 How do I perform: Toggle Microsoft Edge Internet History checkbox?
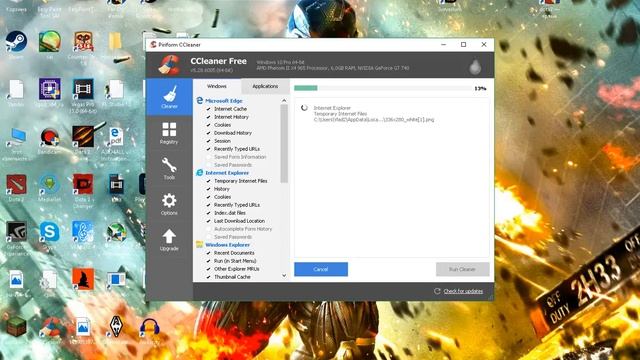coord(209,117)
